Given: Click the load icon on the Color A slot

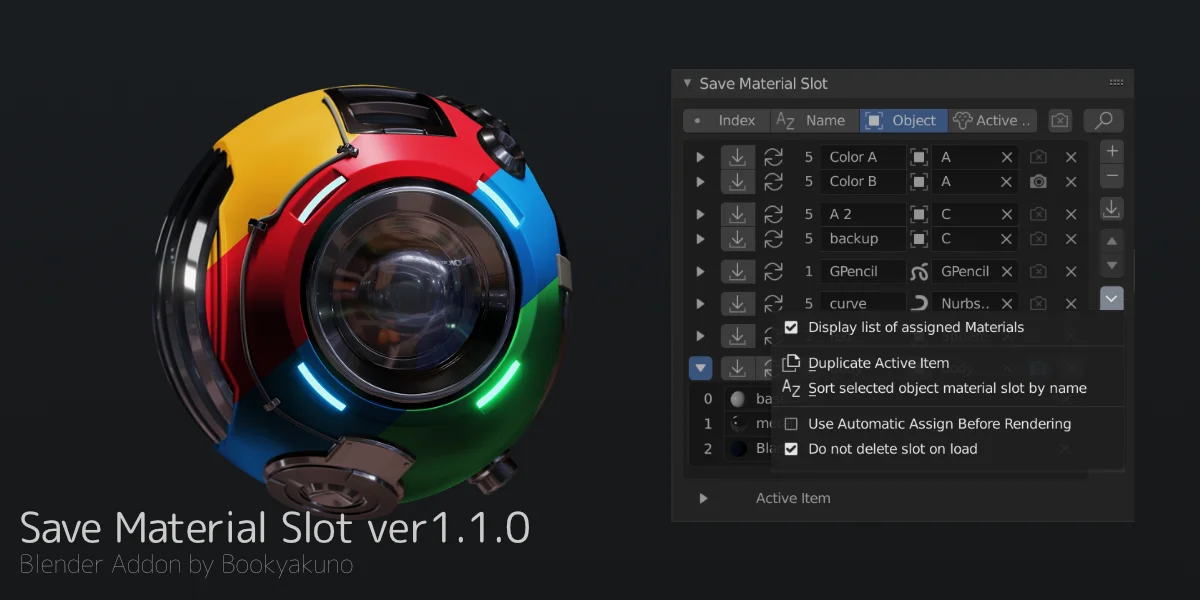Looking at the screenshot, I should point(738,156).
